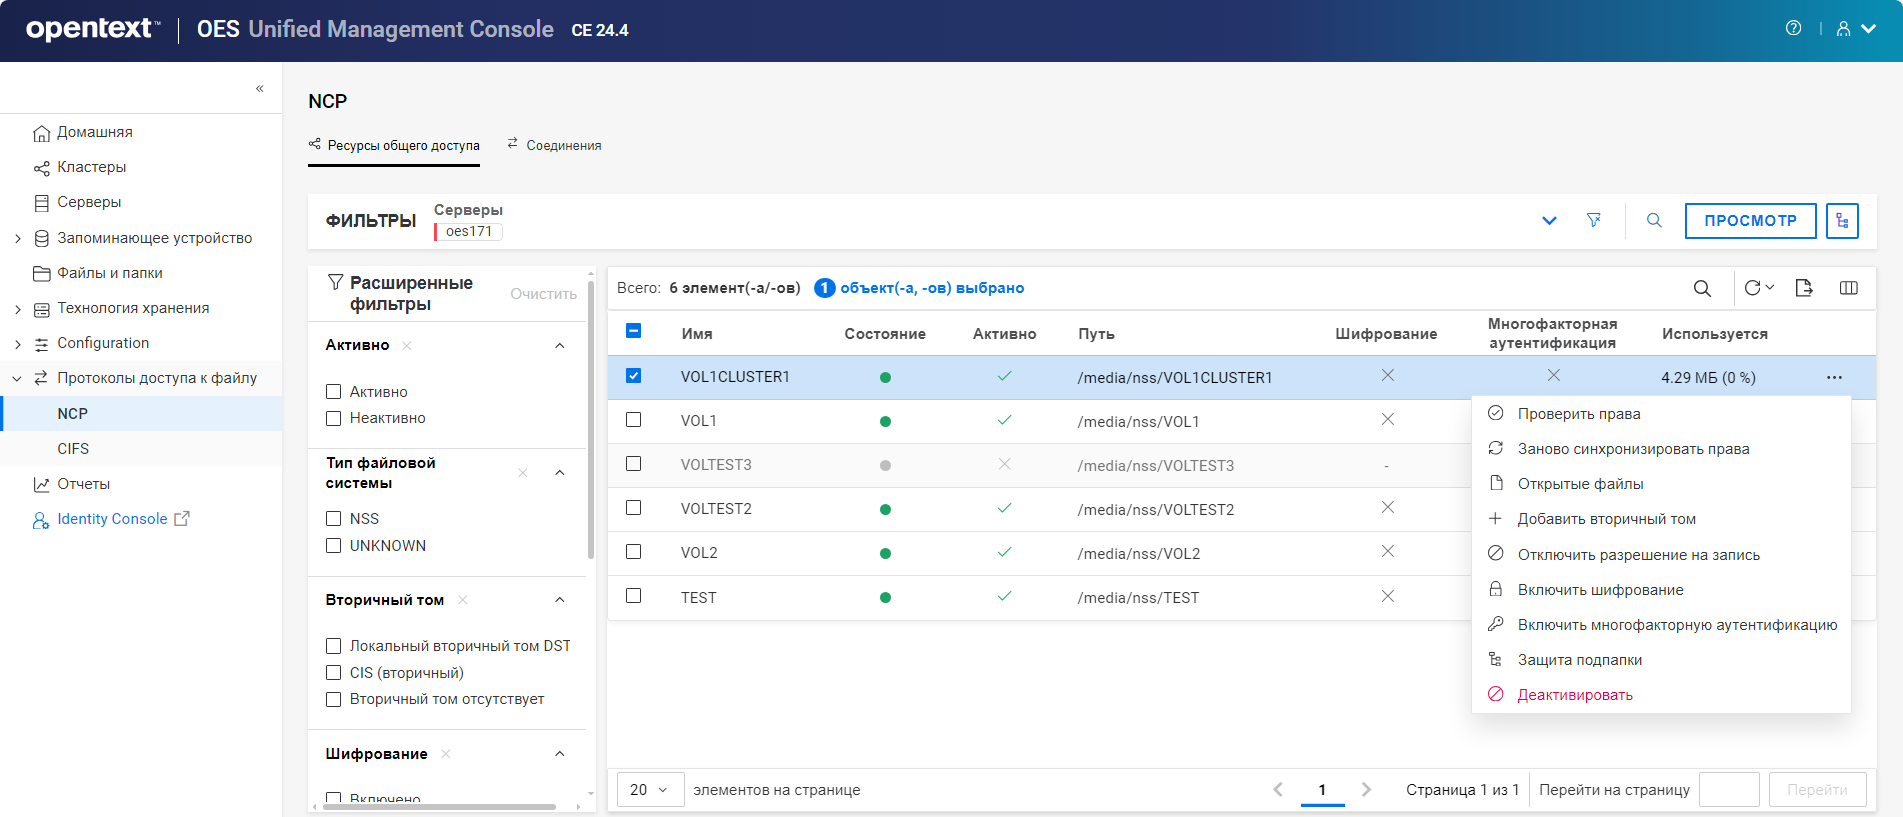Click the ПРОСМОТР button
The image size is (1903, 817).
pyautogui.click(x=1750, y=220)
